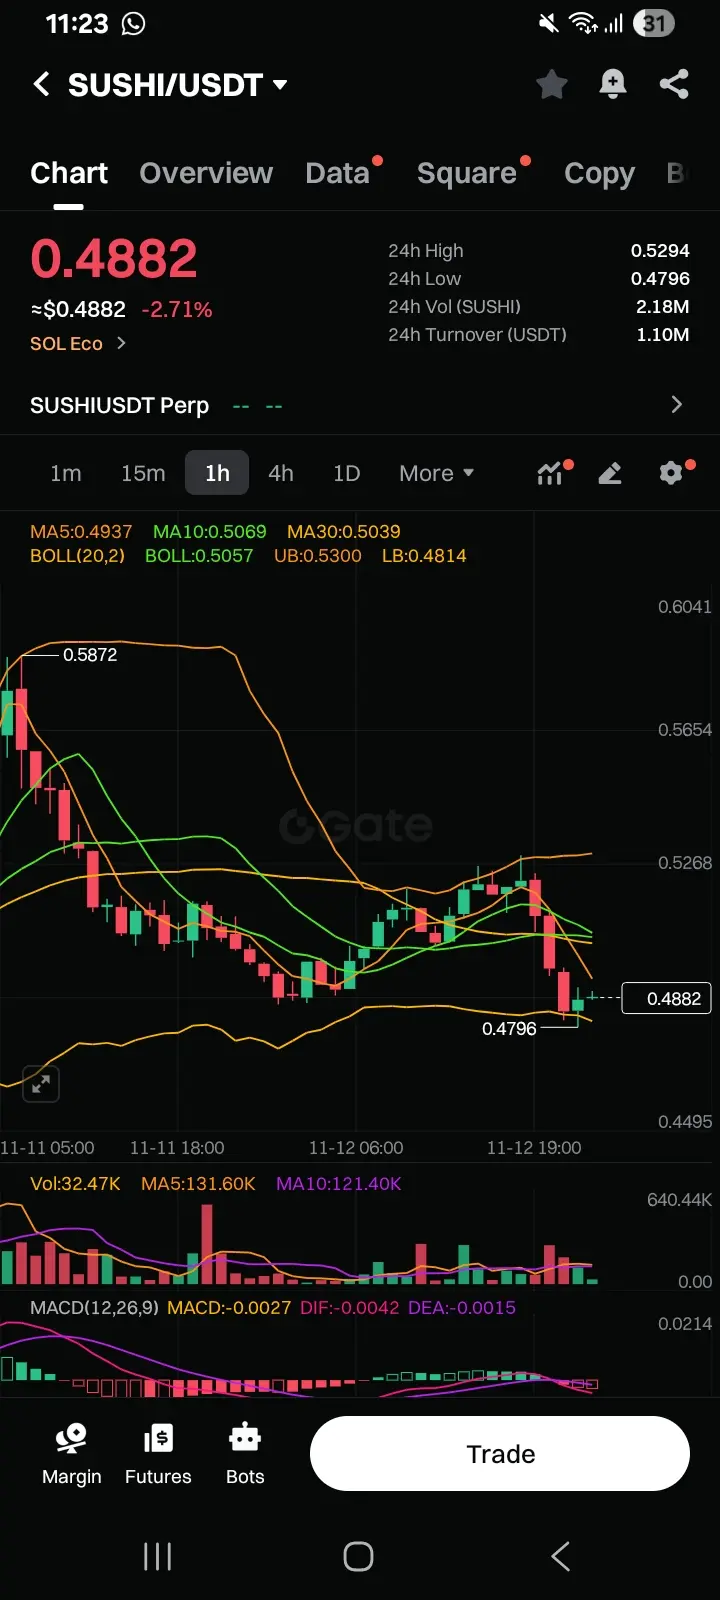Open Margin trading

point(72,1454)
